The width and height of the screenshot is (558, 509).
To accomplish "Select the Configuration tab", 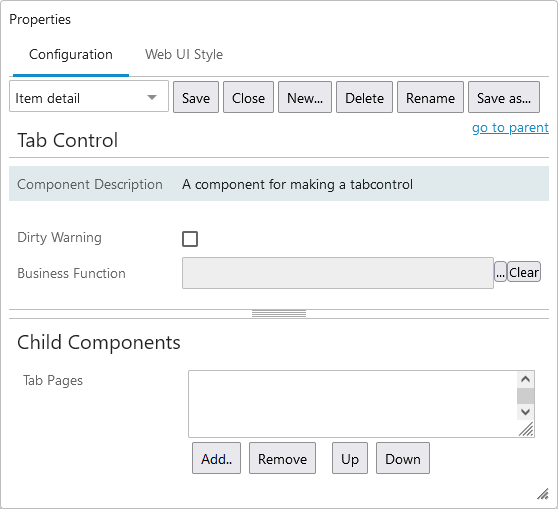I will coord(71,54).
